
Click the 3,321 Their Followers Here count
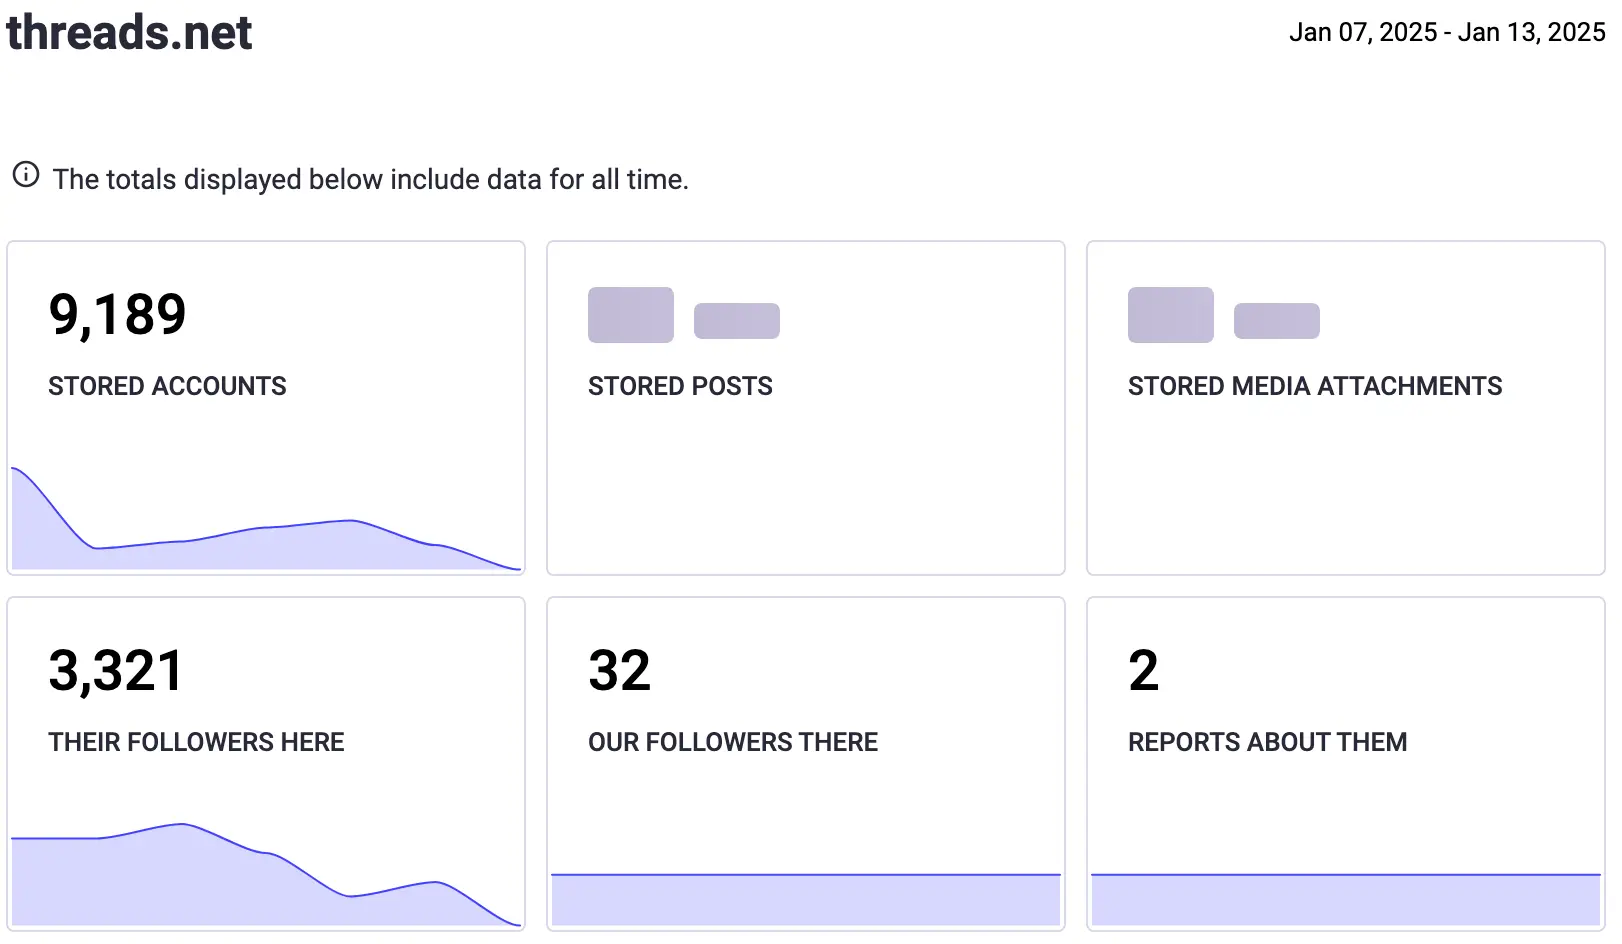pos(117,670)
